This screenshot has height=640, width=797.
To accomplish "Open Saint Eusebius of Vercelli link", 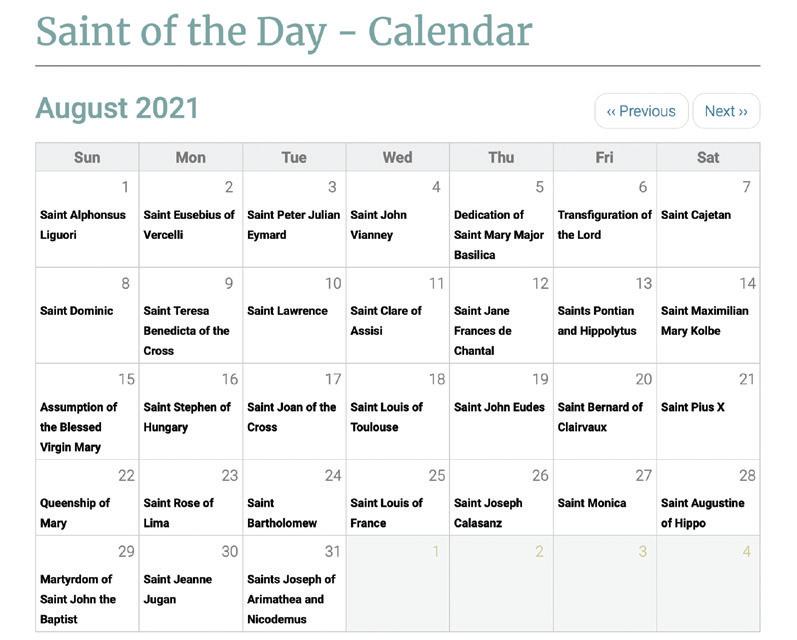I will click(189, 225).
